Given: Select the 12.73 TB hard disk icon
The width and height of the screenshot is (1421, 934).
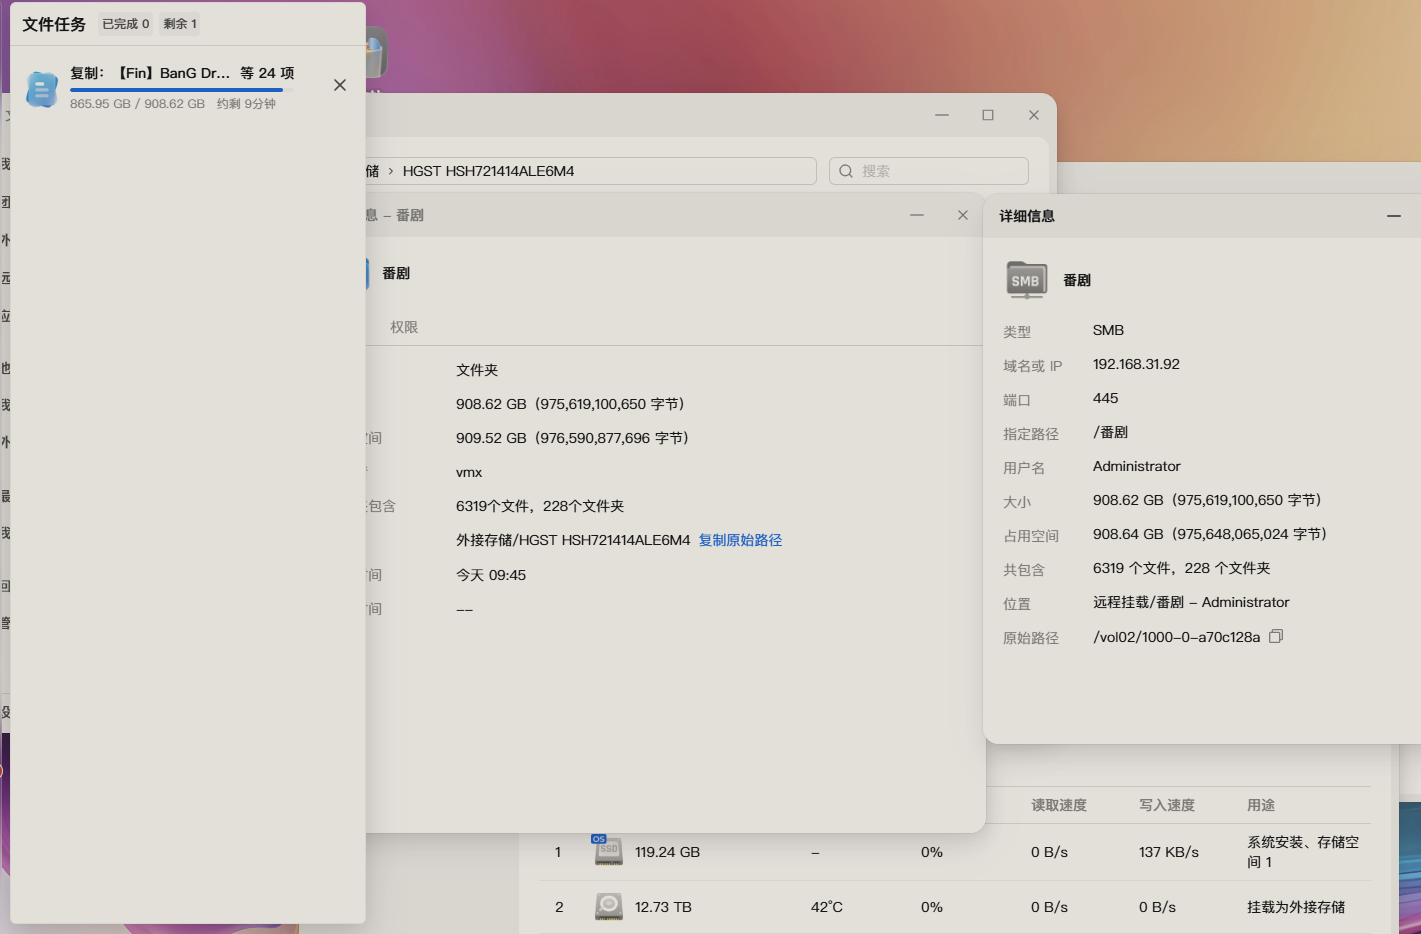Looking at the screenshot, I should click(x=608, y=907).
